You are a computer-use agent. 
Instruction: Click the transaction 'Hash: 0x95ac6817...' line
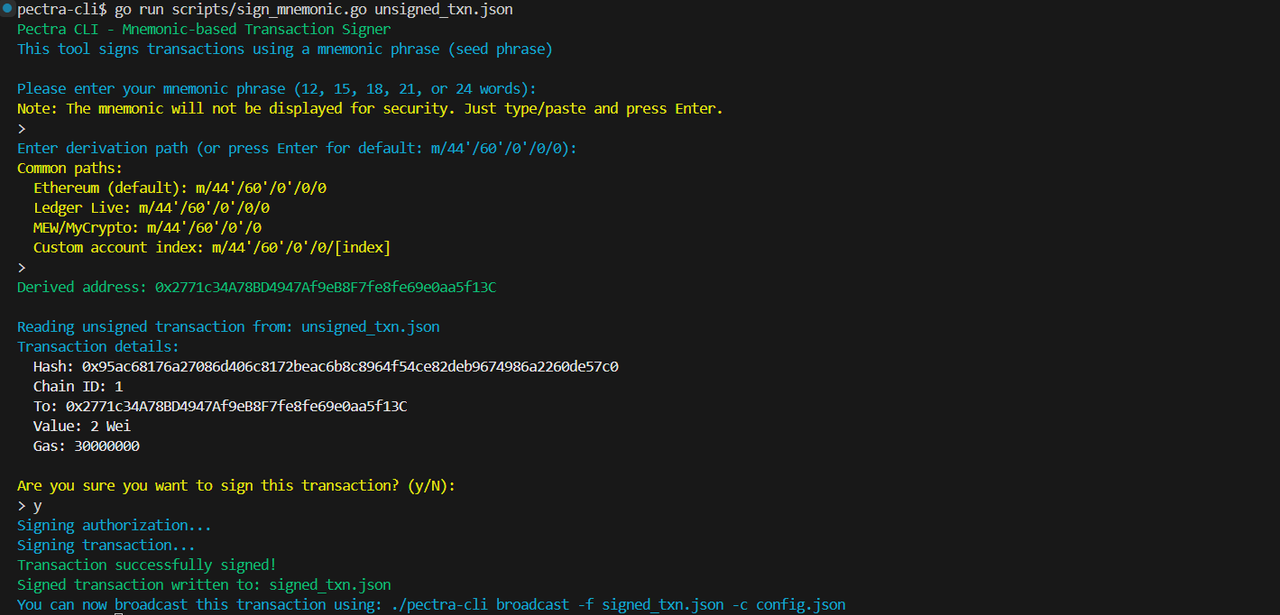326,366
